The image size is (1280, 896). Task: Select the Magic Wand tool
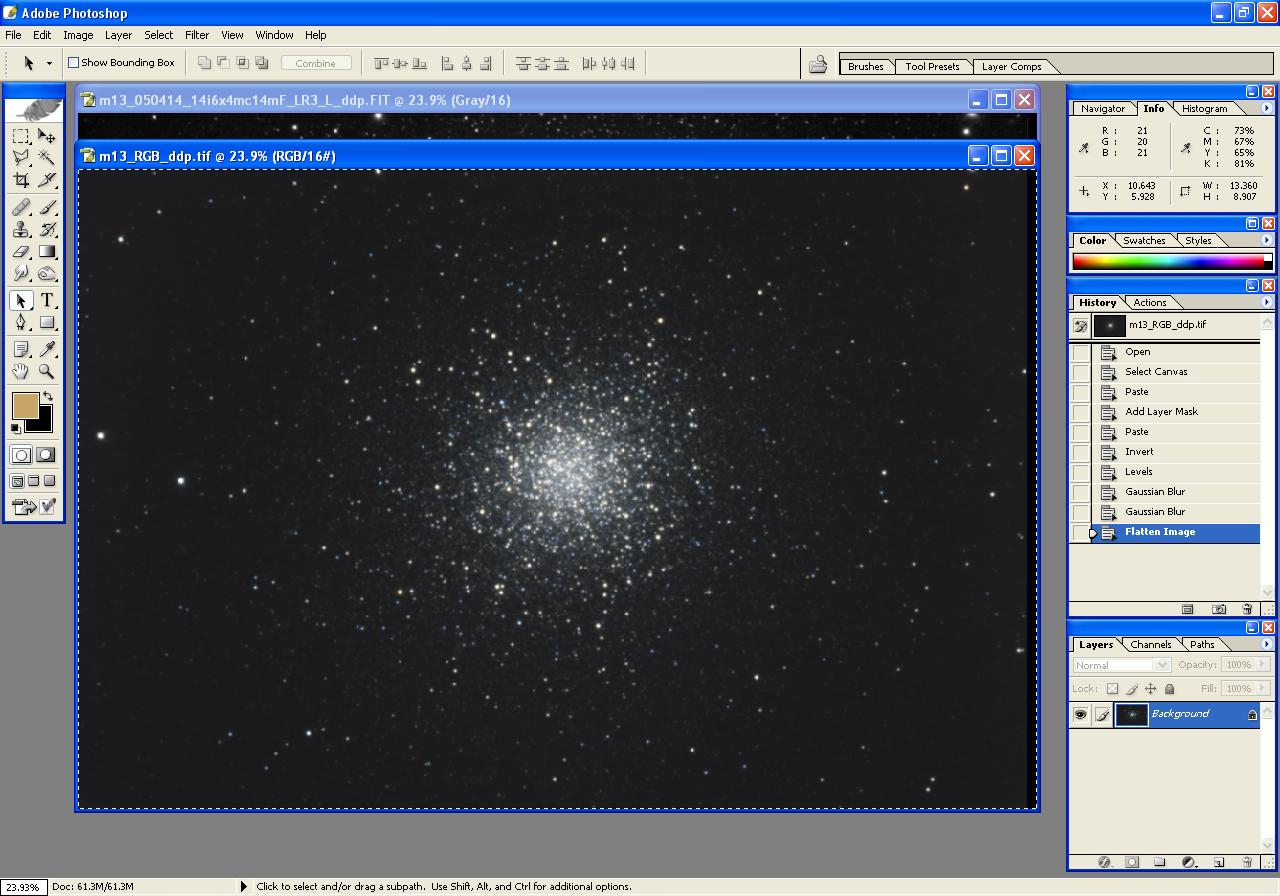pyautogui.click(x=47, y=158)
